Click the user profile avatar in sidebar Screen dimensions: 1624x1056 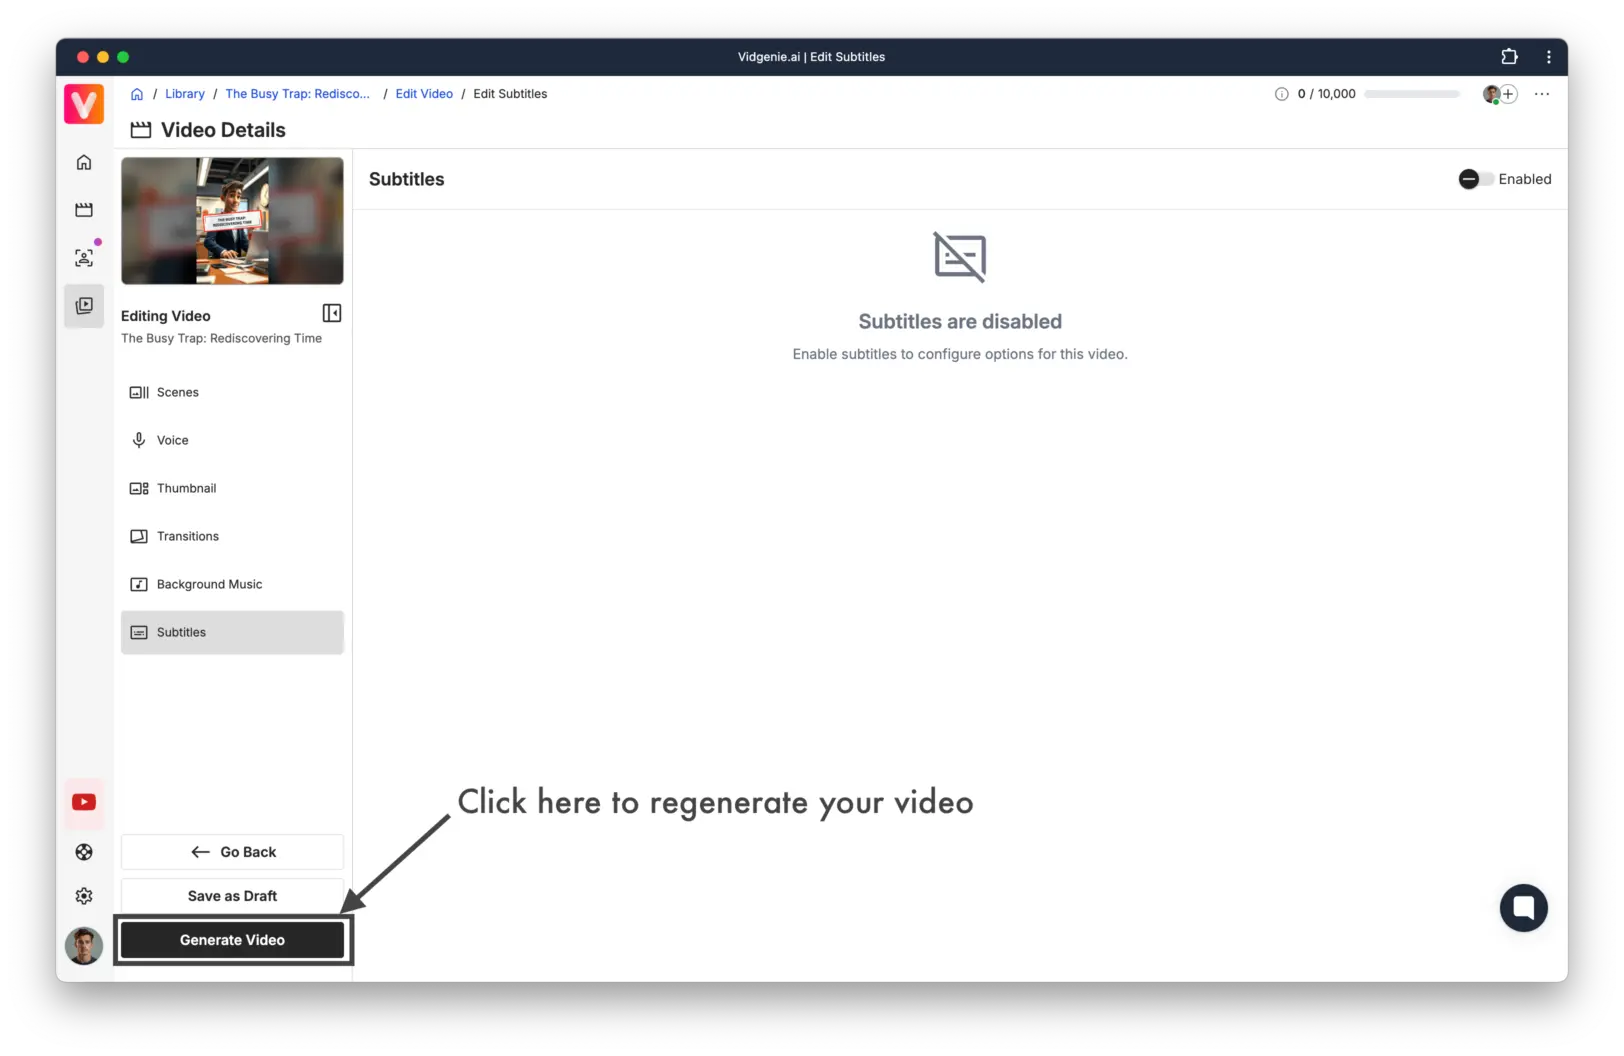(x=84, y=946)
